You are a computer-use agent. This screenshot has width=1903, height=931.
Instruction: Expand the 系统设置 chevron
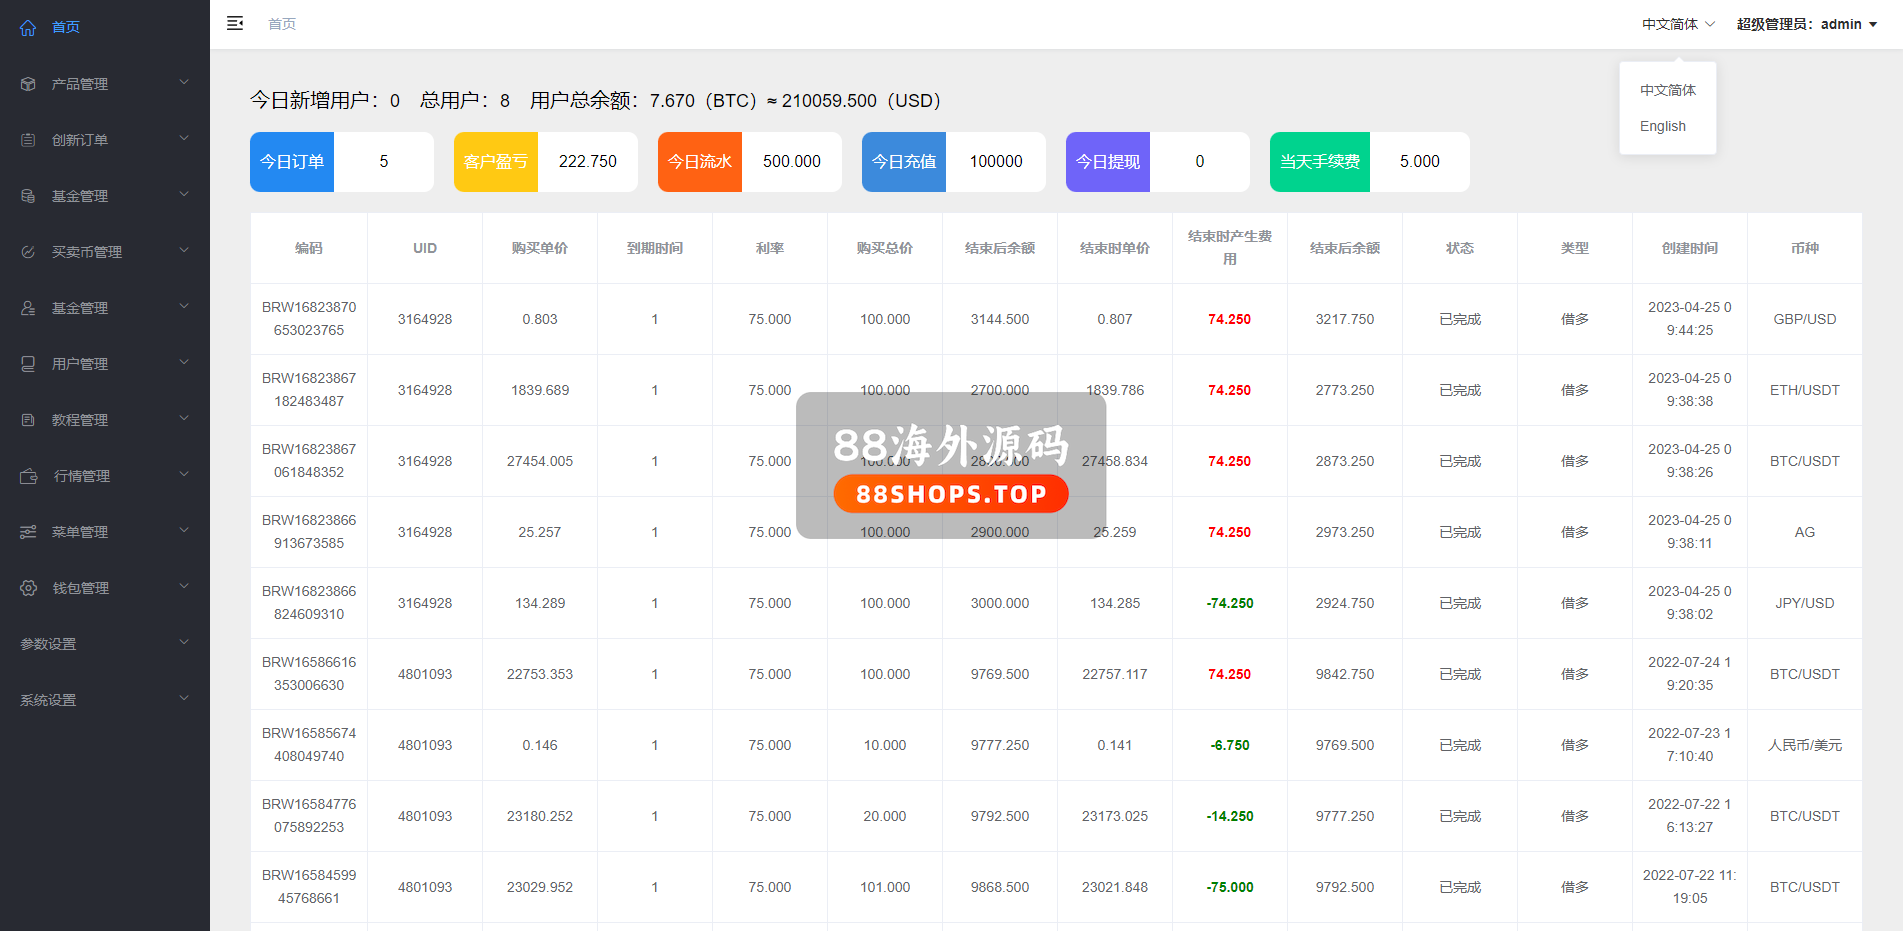click(184, 698)
